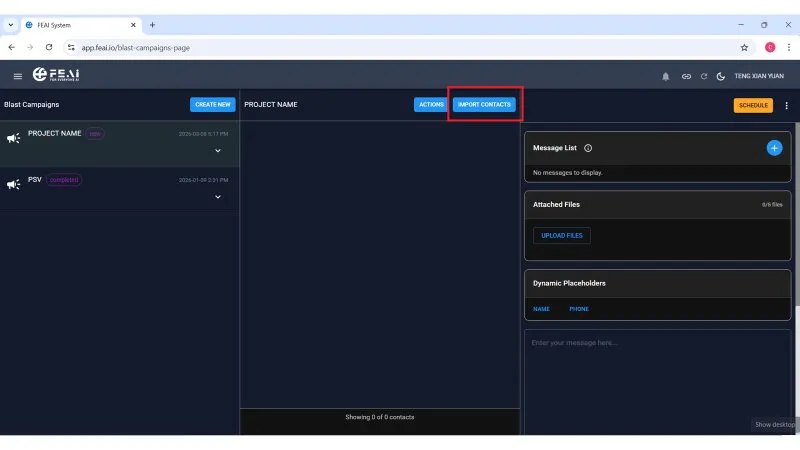This screenshot has width=800, height=450.
Task: Click the CREATE NEW button
Action: (x=213, y=105)
